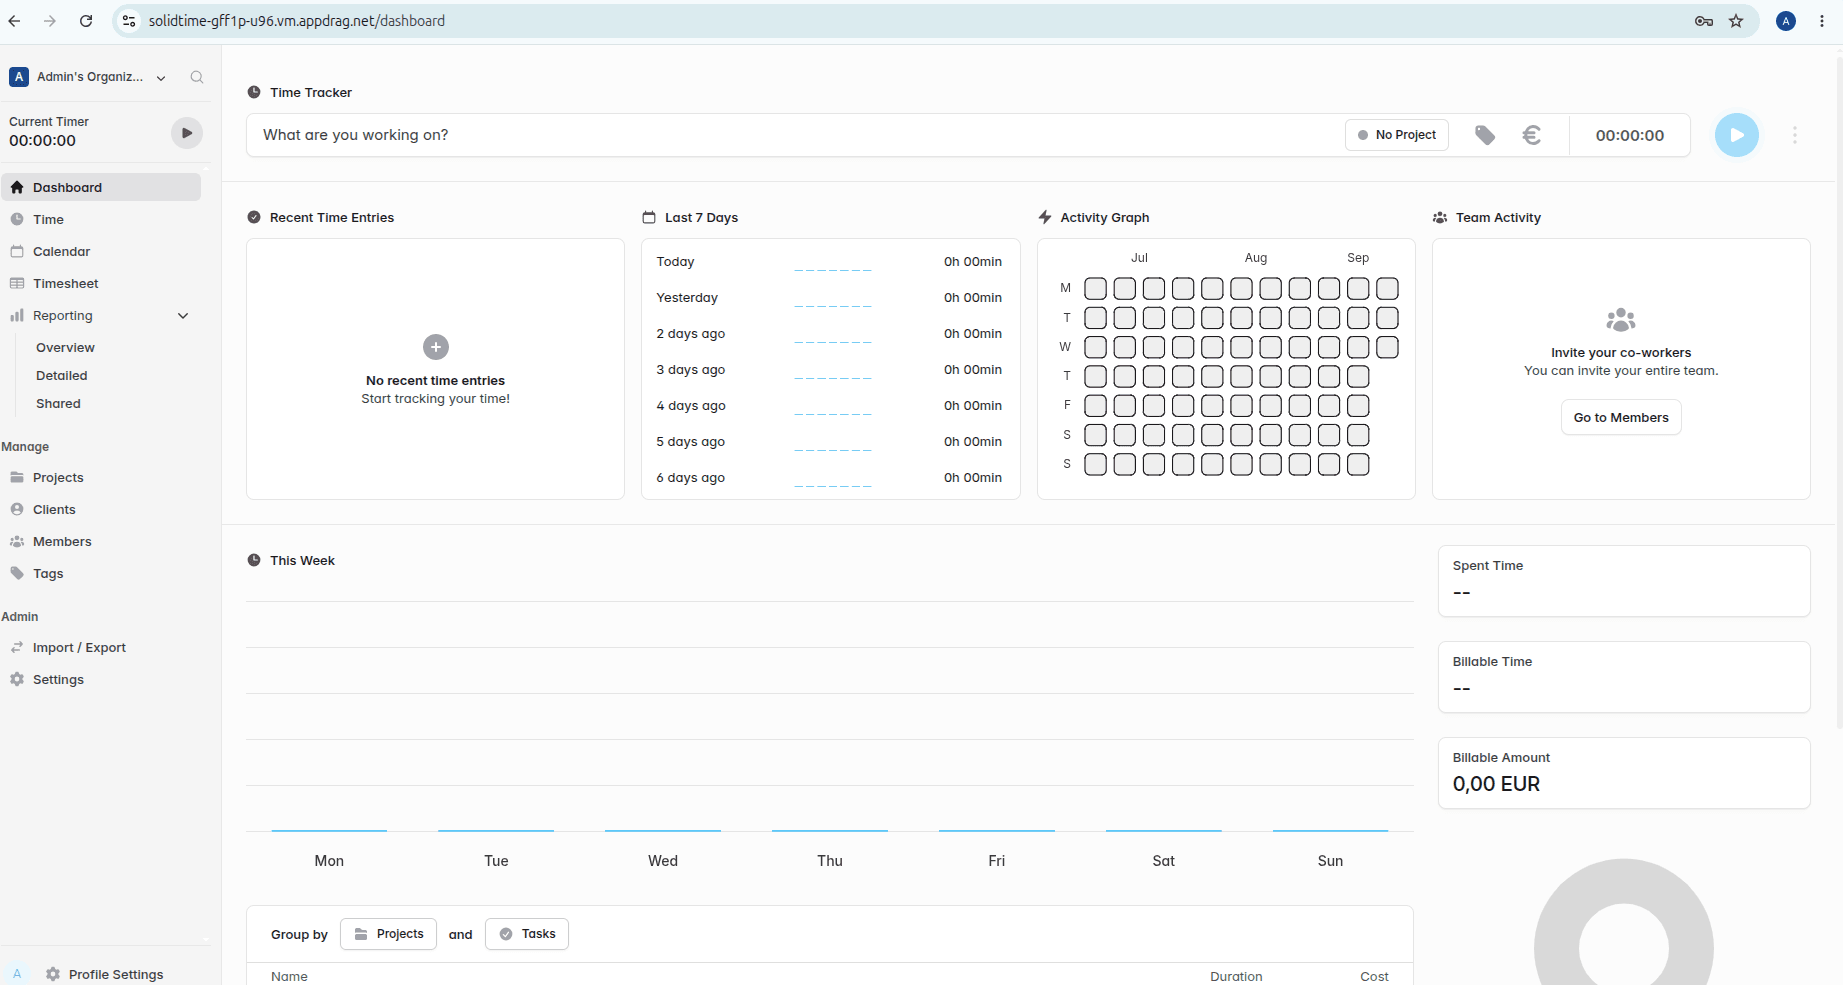This screenshot has width=1843, height=985.
Task: View site information icon in address bar
Action: (129, 21)
